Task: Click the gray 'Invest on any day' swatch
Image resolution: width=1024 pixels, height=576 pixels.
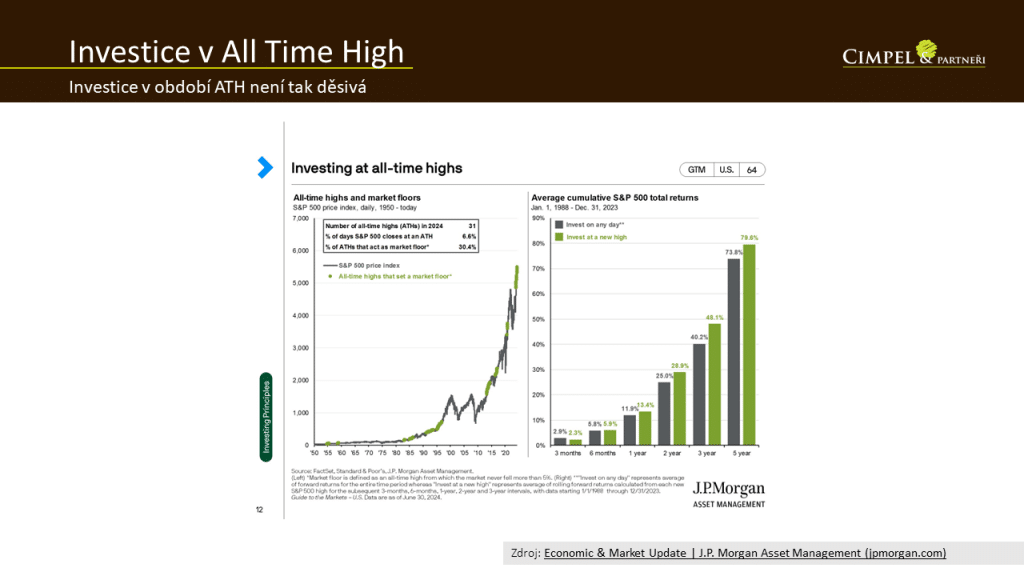Action: 559,225
